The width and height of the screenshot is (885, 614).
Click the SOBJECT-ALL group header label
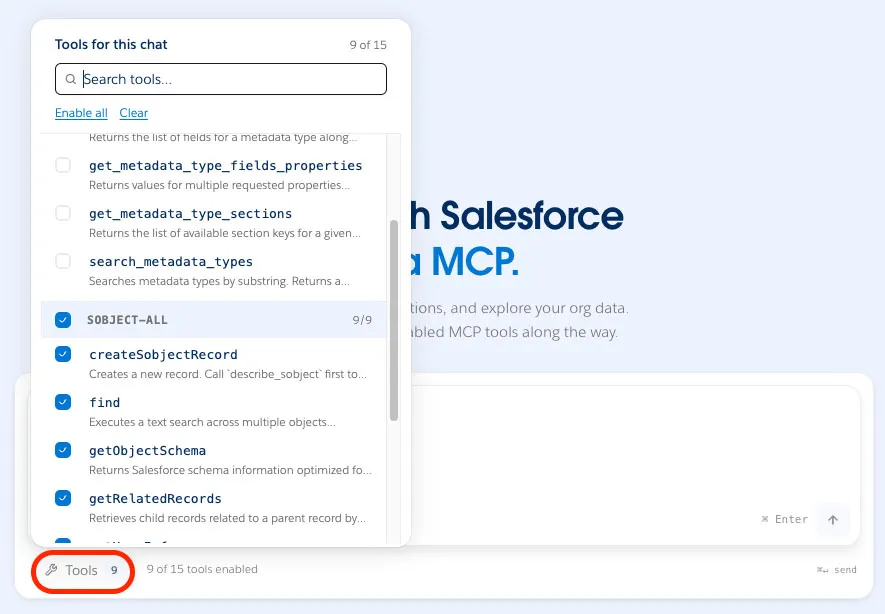point(127,320)
